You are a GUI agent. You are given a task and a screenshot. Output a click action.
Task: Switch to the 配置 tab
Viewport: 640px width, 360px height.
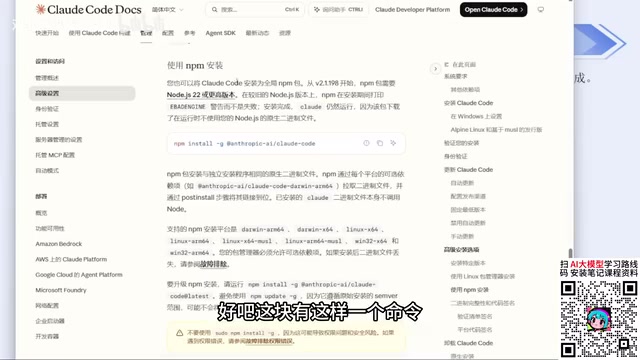(x=168, y=33)
